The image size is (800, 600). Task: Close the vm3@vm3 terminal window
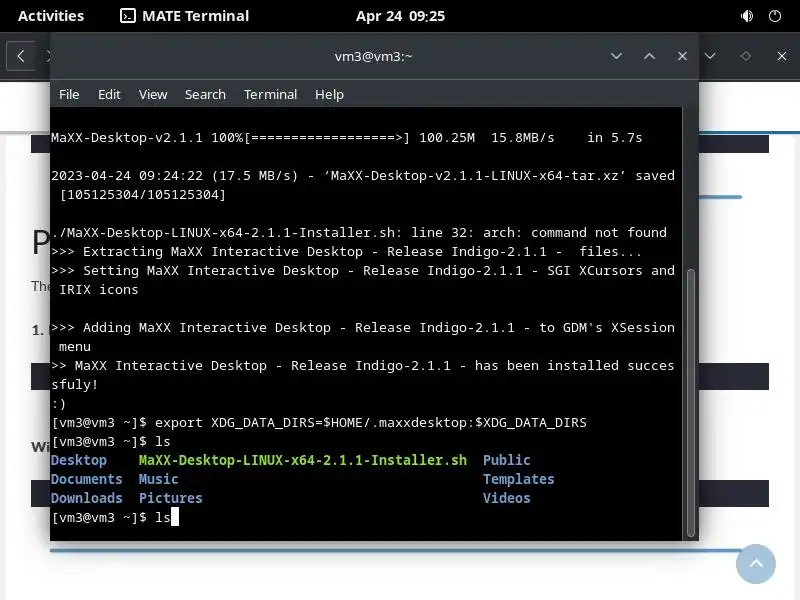point(682,56)
